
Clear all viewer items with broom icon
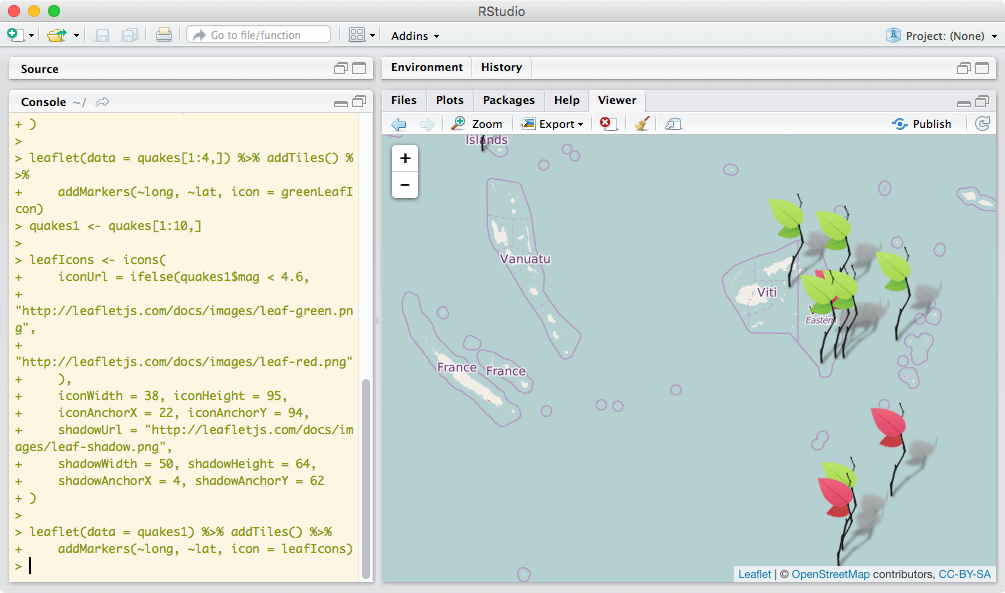642,124
